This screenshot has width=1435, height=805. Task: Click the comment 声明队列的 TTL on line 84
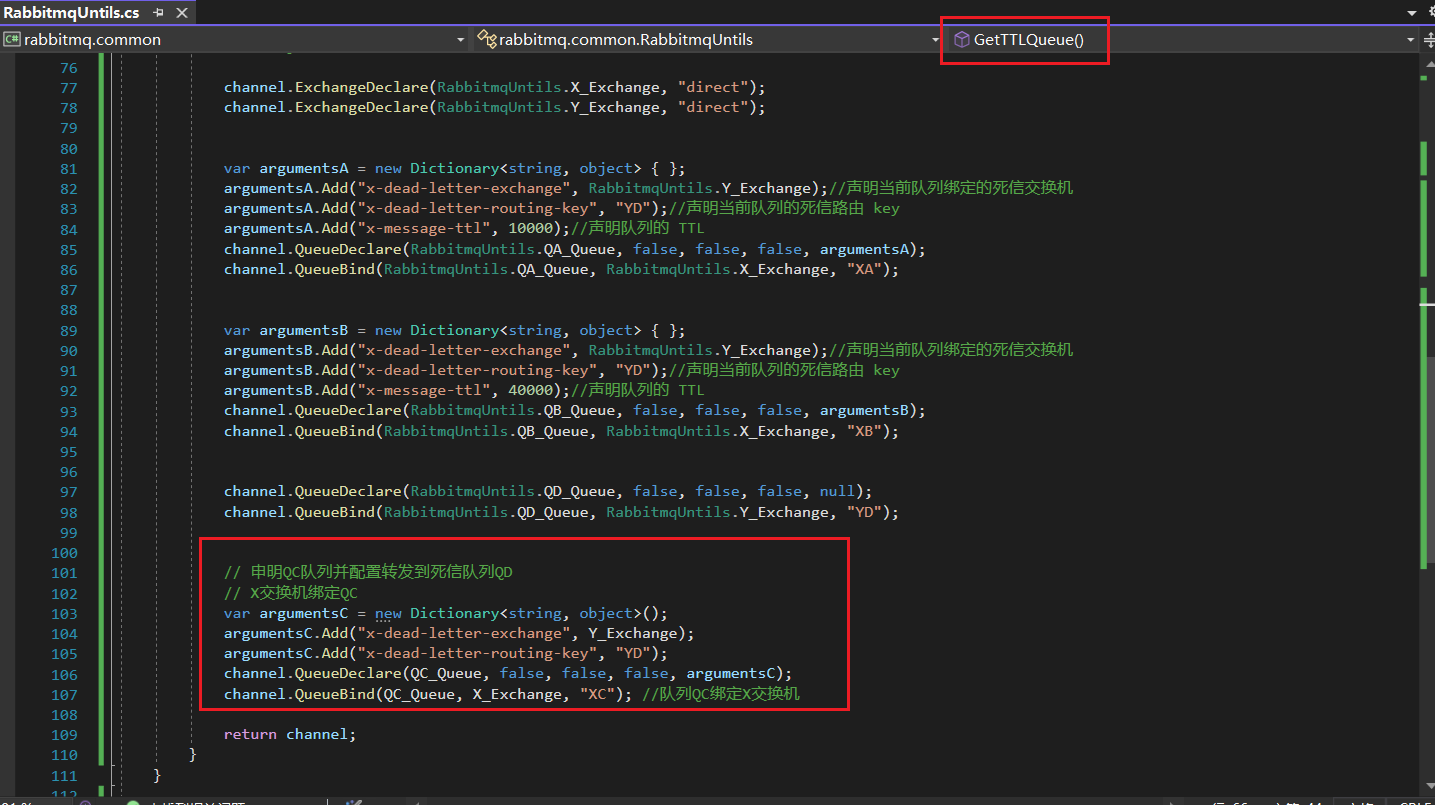coord(637,229)
